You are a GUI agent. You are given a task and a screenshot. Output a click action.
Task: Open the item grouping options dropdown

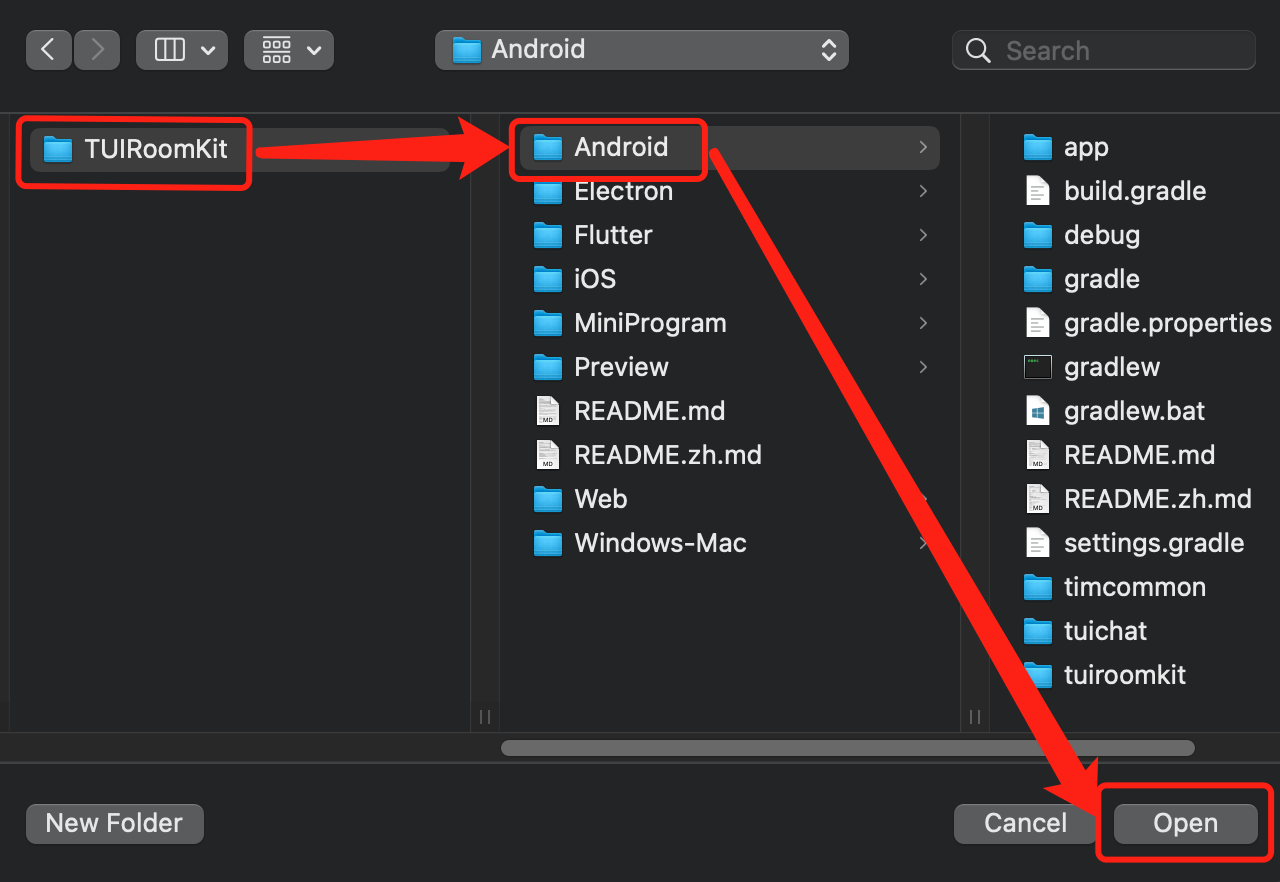[x=289, y=50]
